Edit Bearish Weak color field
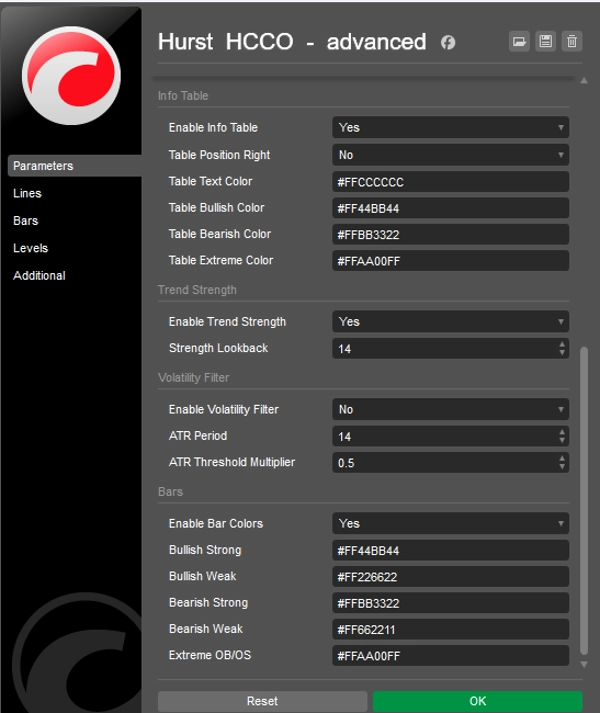This screenshot has height=713, width=600. click(x=450, y=630)
